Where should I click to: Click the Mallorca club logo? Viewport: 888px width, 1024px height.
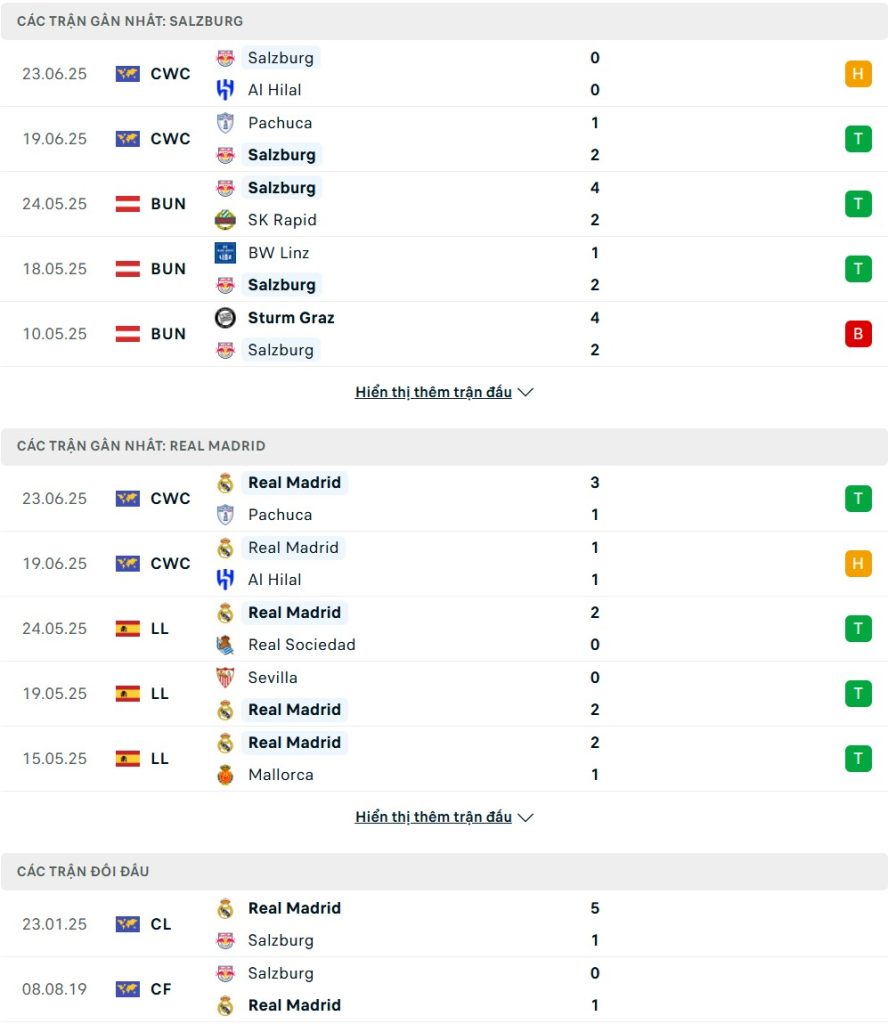click(x=225, y=775)
